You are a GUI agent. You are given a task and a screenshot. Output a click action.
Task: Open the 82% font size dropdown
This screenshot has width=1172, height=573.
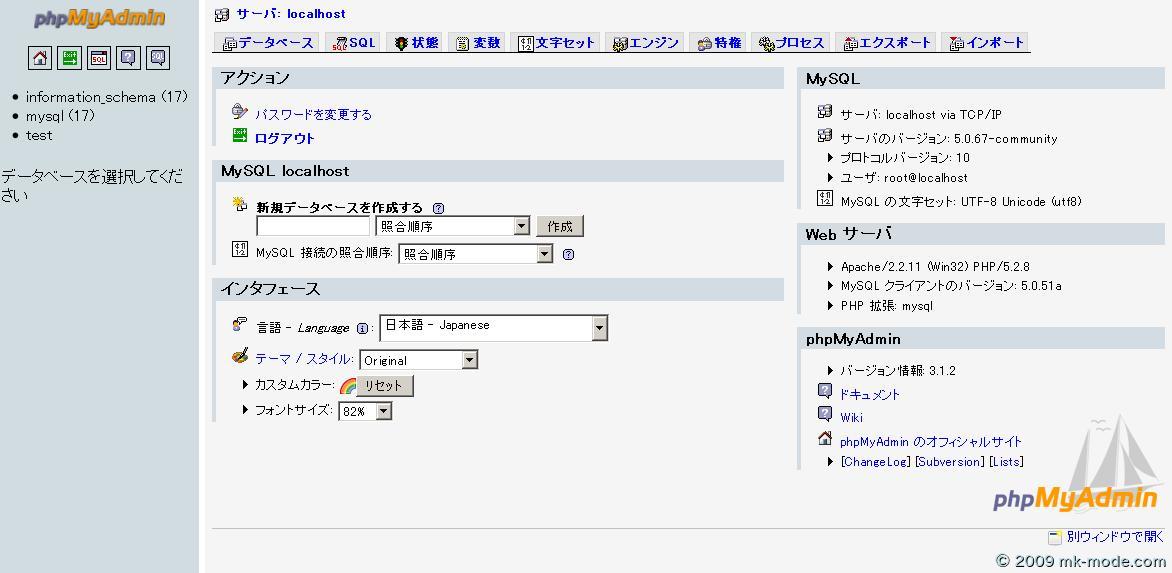pyautogui.click(x=365, y=411)
